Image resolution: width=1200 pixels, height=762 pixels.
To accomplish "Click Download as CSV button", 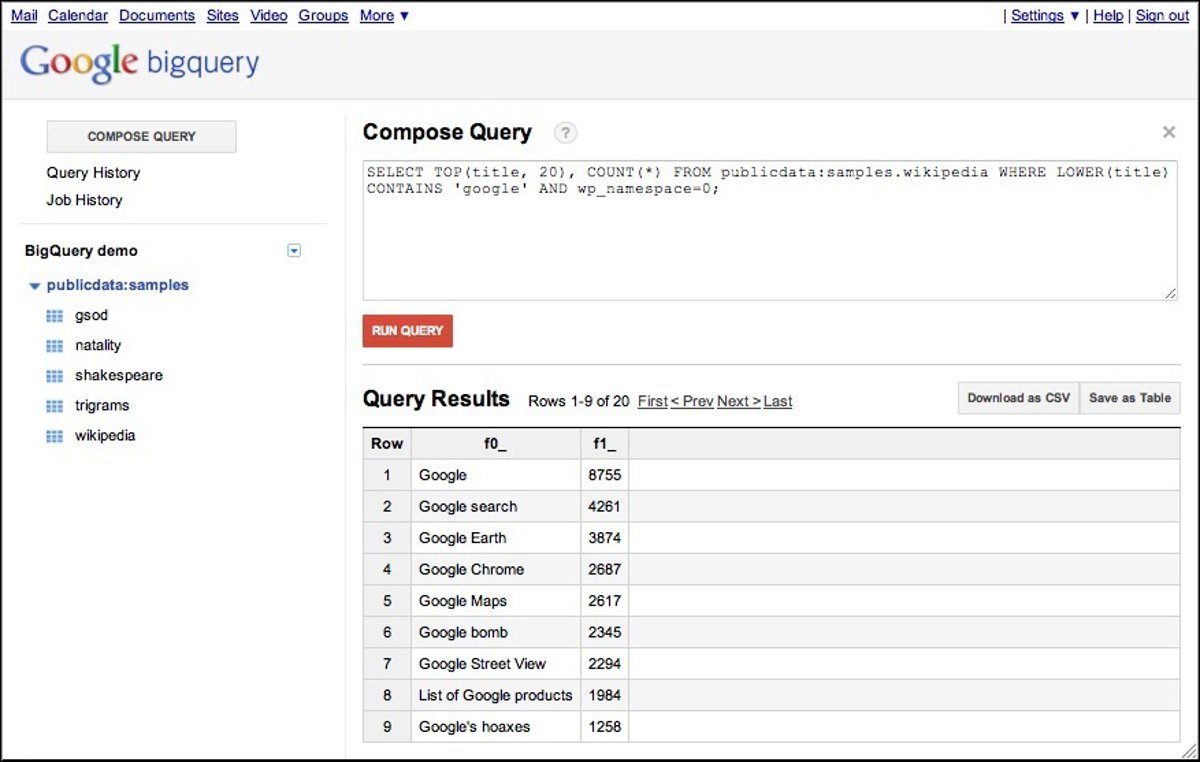I will pyautogui.click(x=1018, y=398).
